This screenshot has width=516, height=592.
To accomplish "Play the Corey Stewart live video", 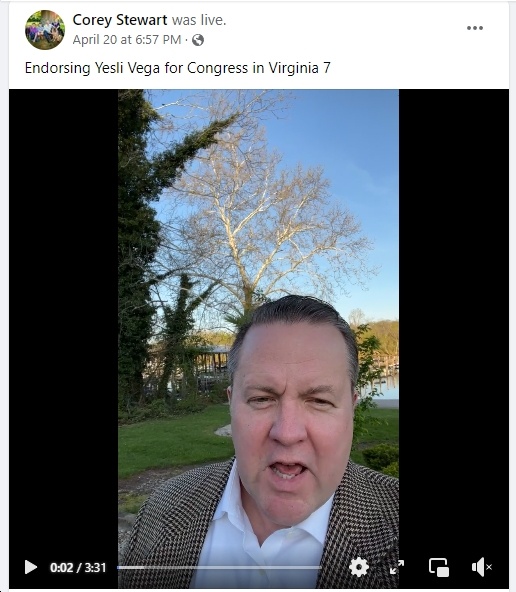I will [x=31, y=567].
